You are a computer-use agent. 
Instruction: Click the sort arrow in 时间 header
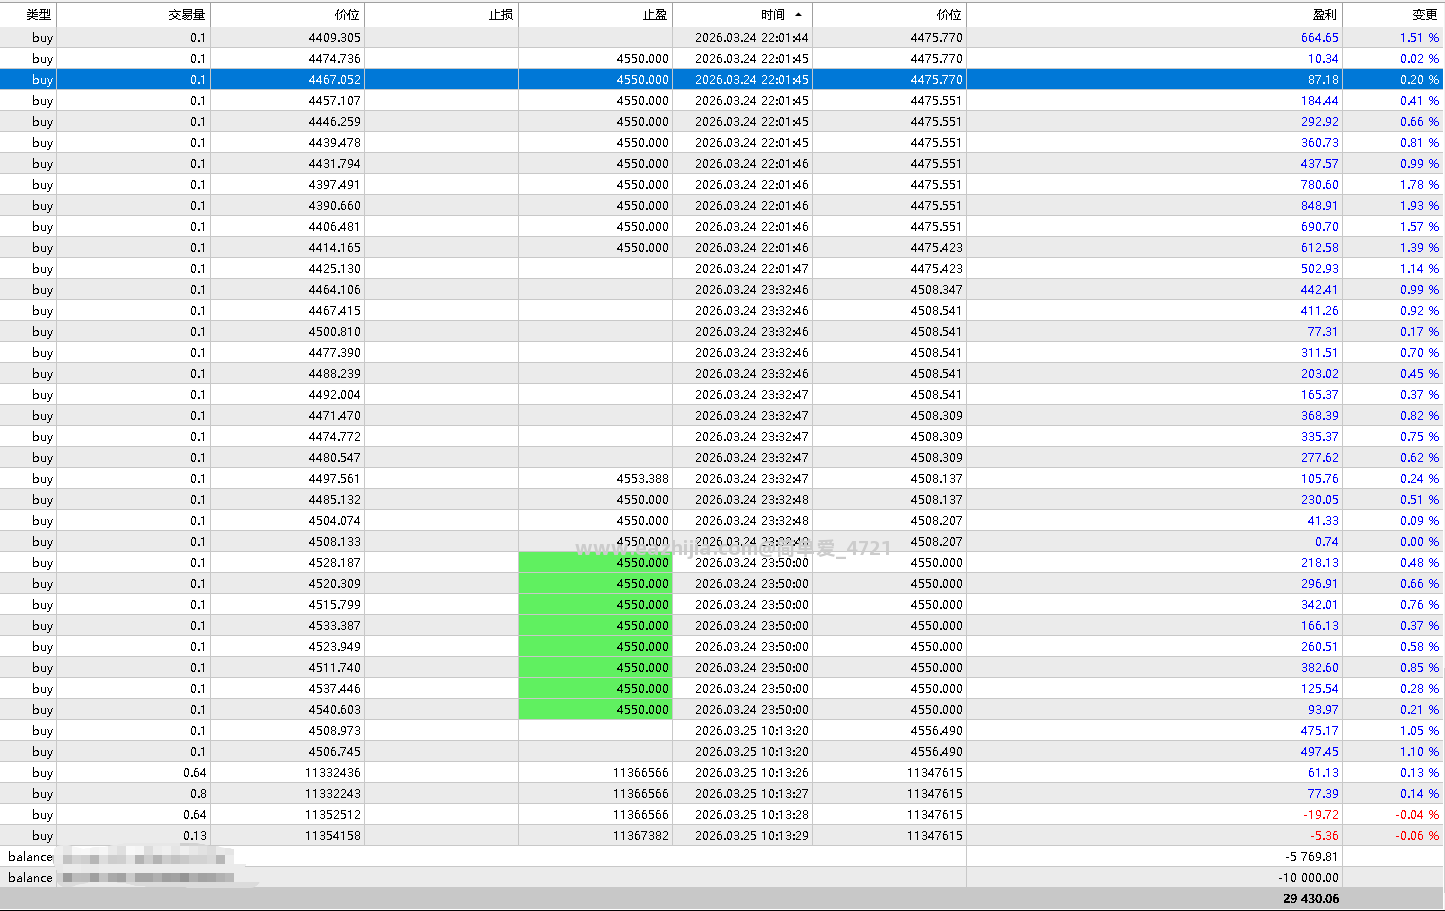798,15
